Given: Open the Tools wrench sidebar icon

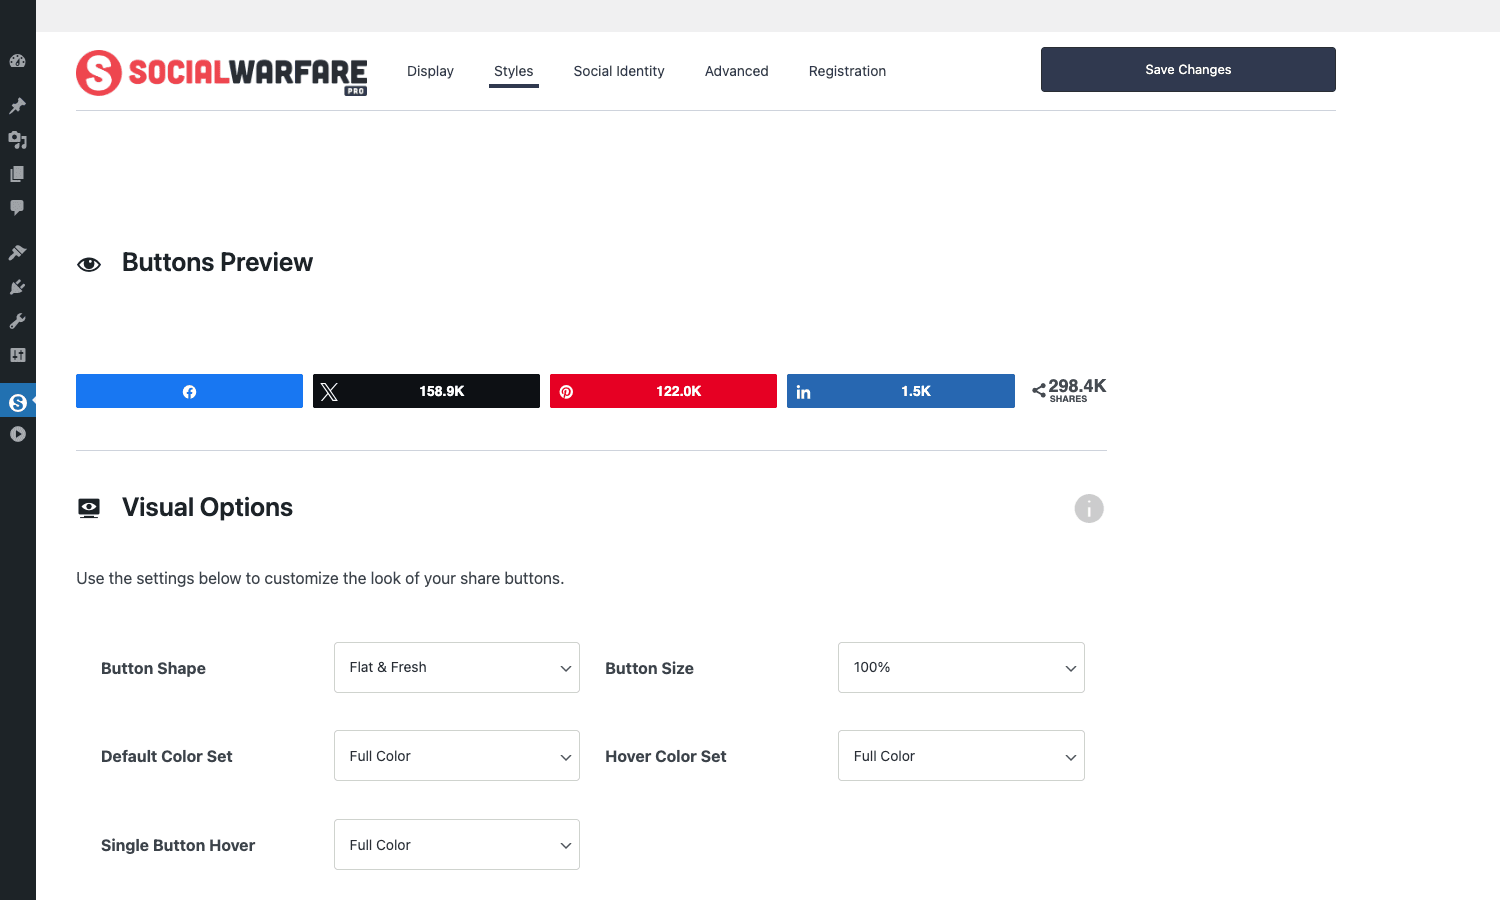Looking at the screenshot, I should [x=17, y=321].
